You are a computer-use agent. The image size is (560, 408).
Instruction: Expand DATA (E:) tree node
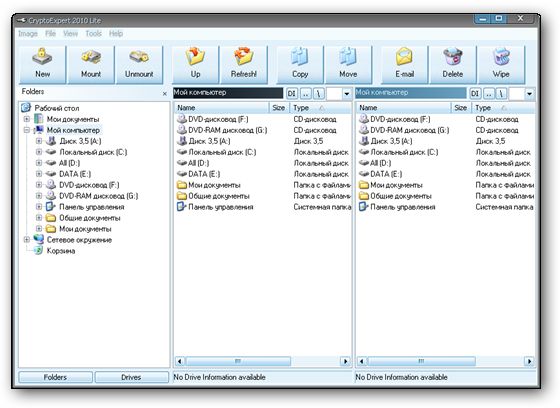(39, 174)
